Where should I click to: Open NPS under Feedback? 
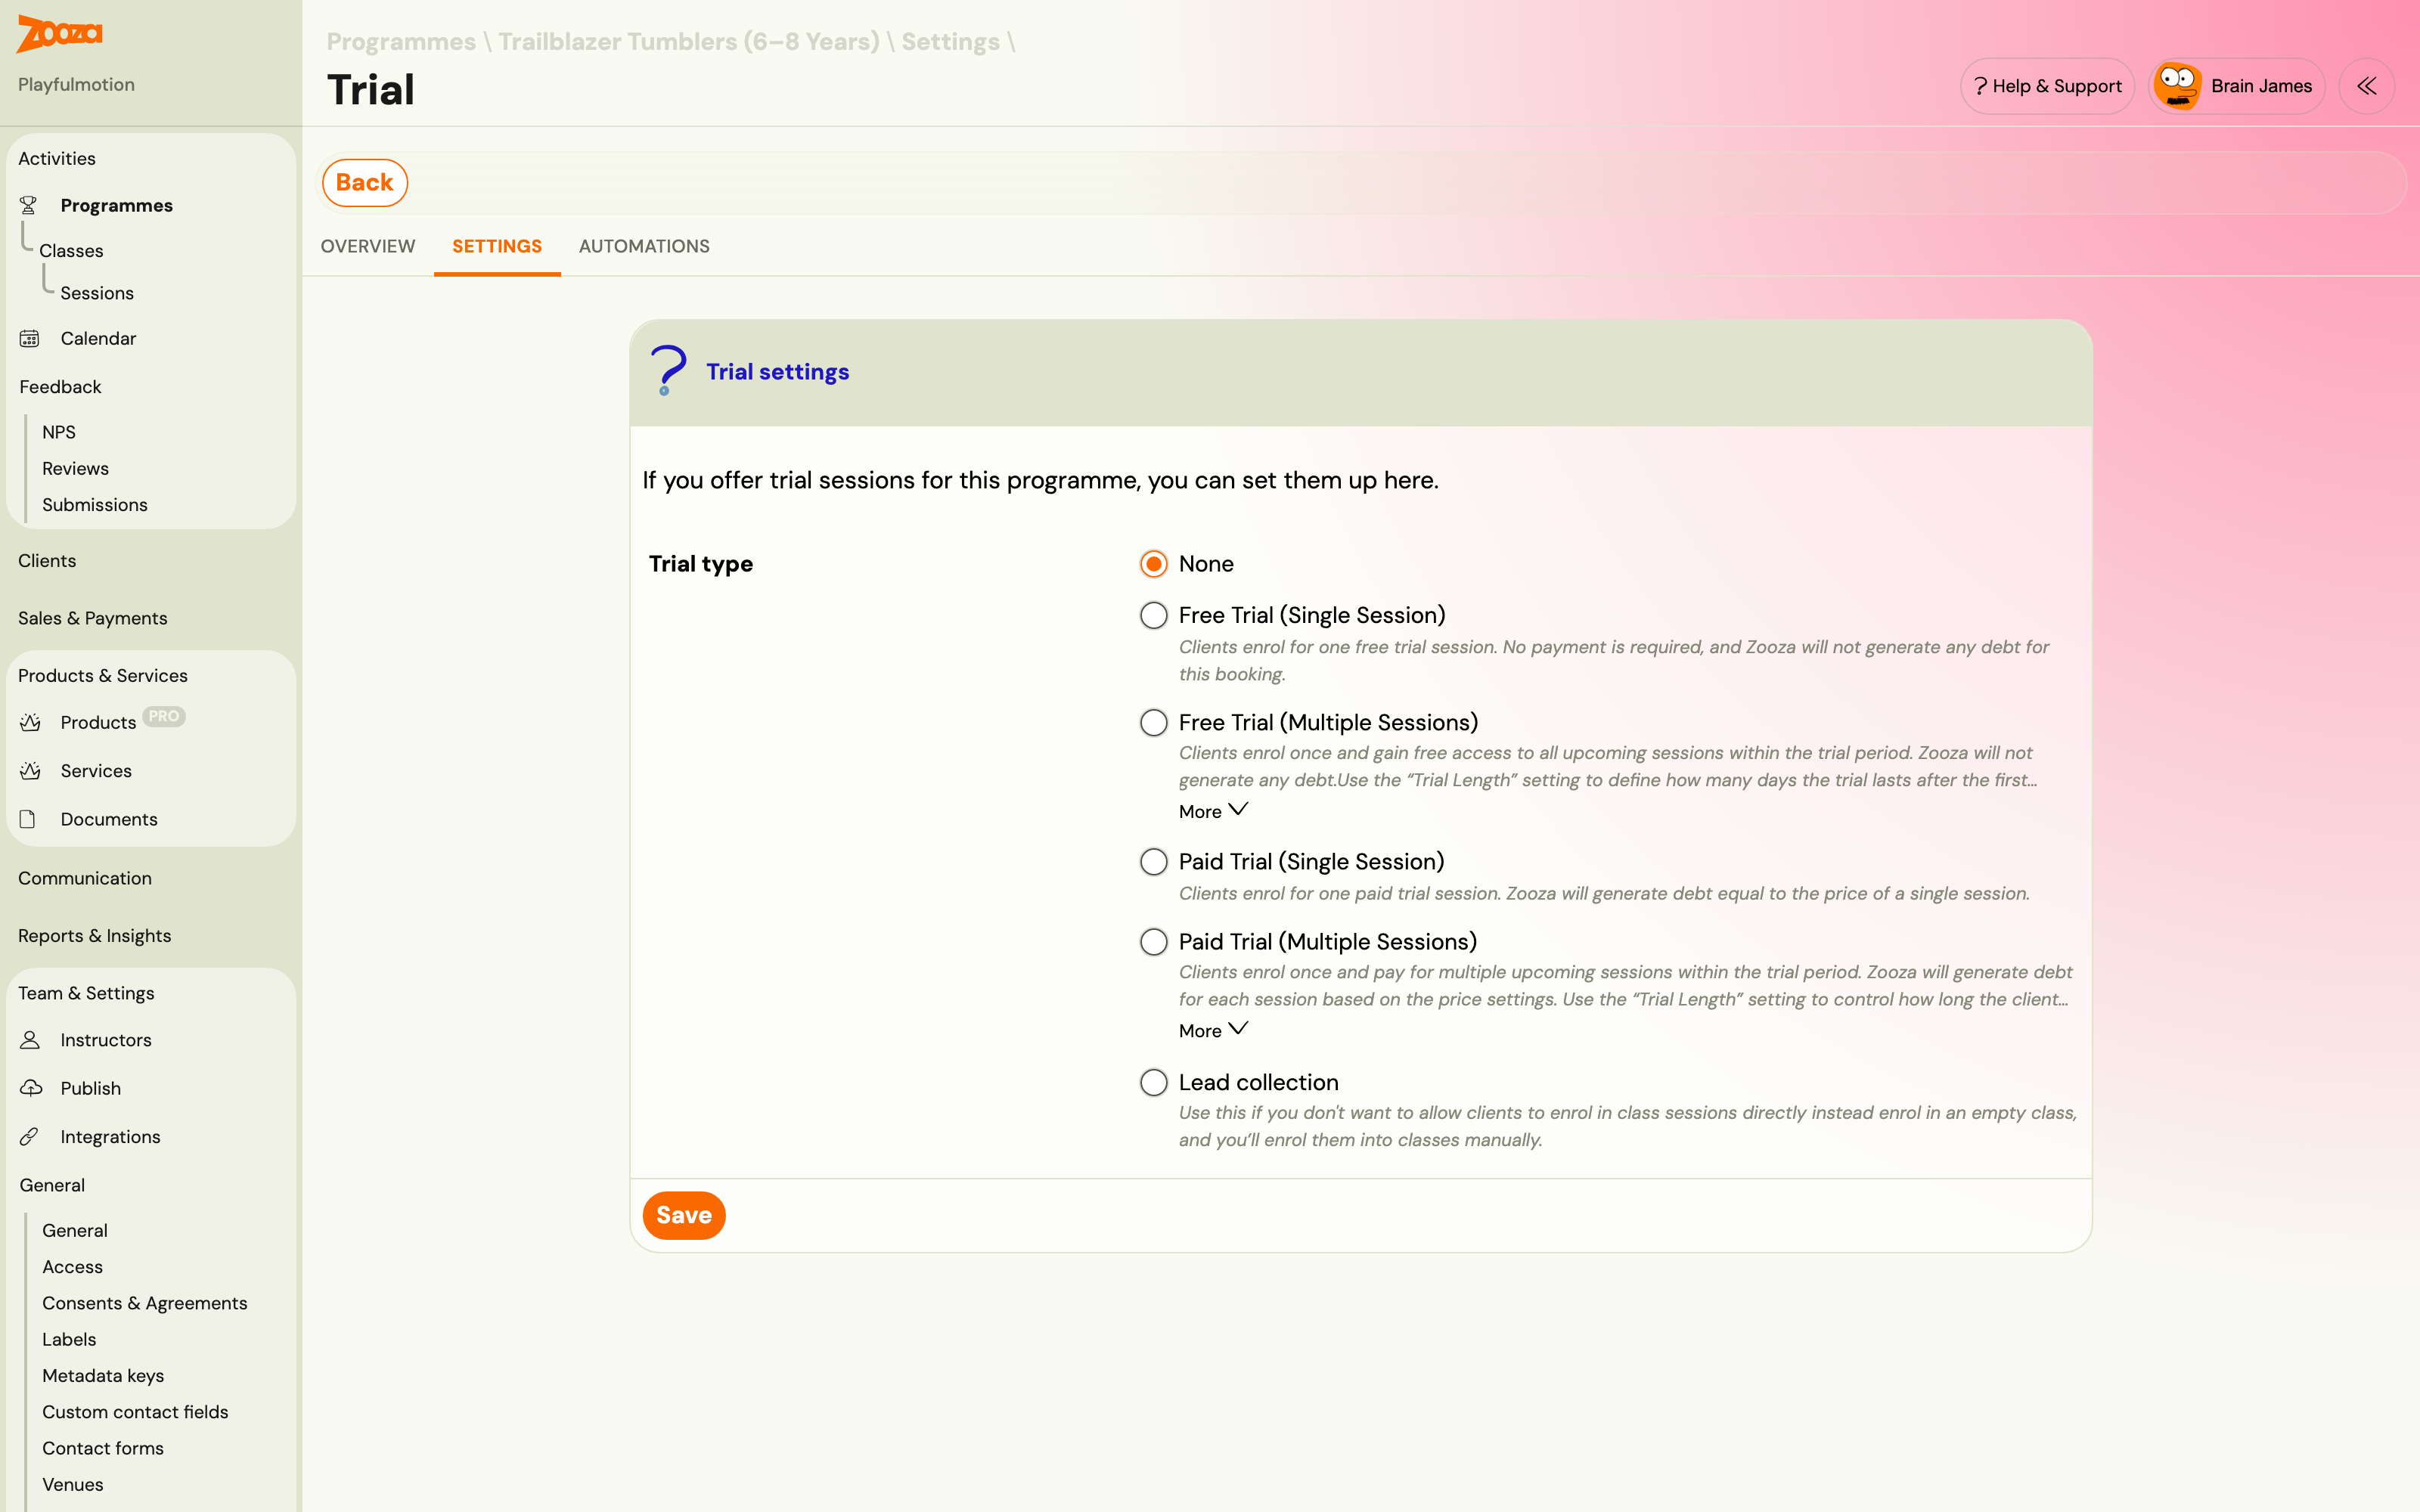point(59,432)
